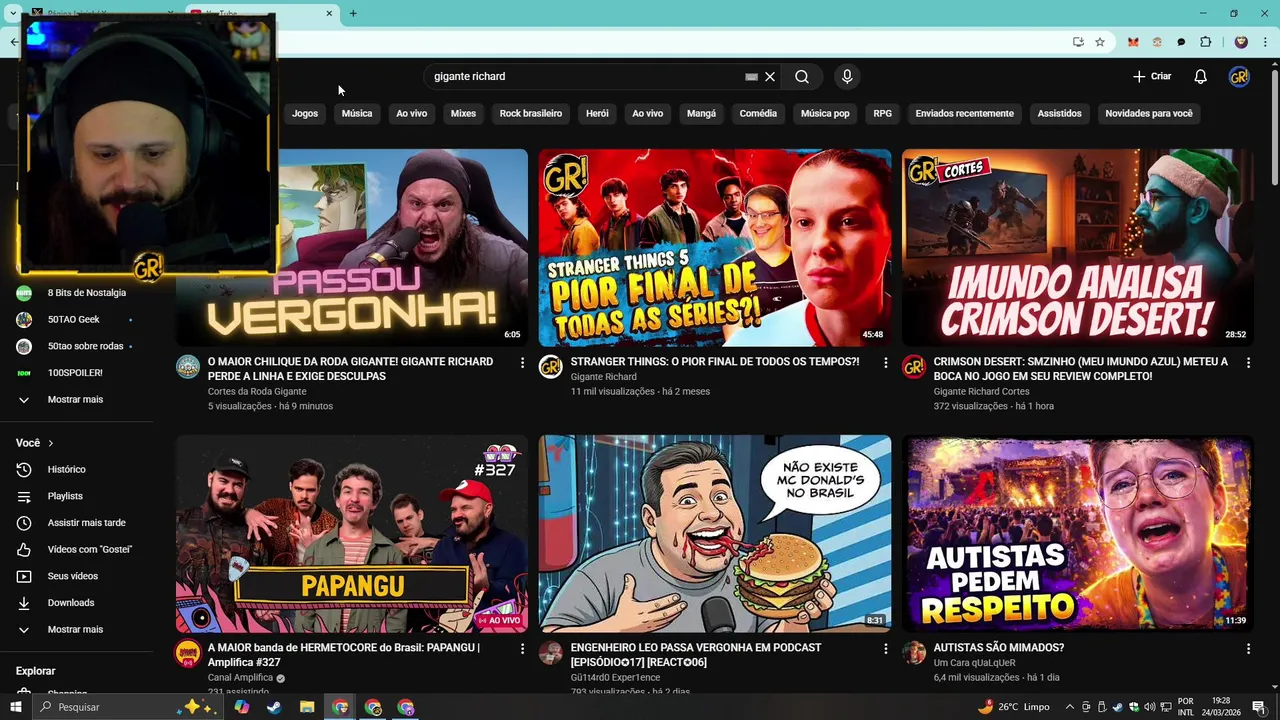Open Chrome tab search dropdown
The width and height of the screenshot is (1280, 720).
[13, 13]
